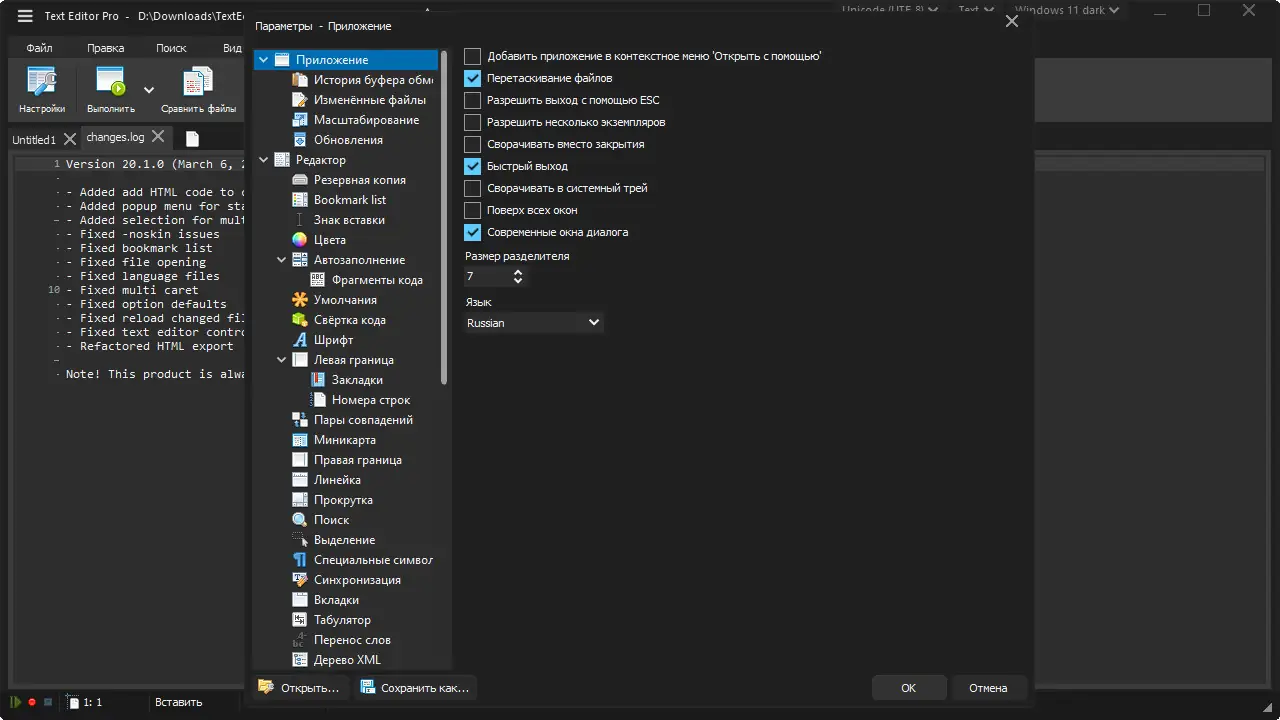Switch to the changes.log tab
This screenshot has width=1280, height=720.
tap(115, 137)
